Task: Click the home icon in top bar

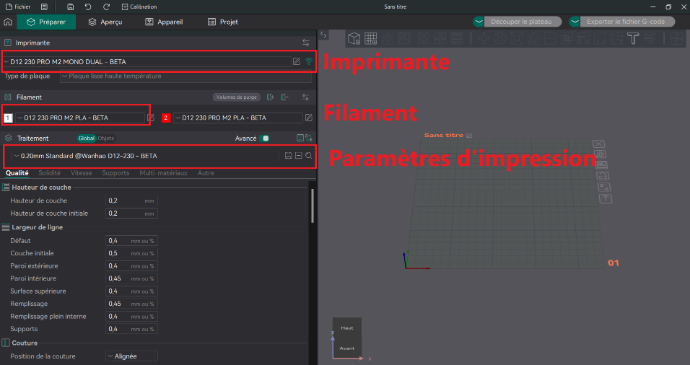Action: click(7, 22)
